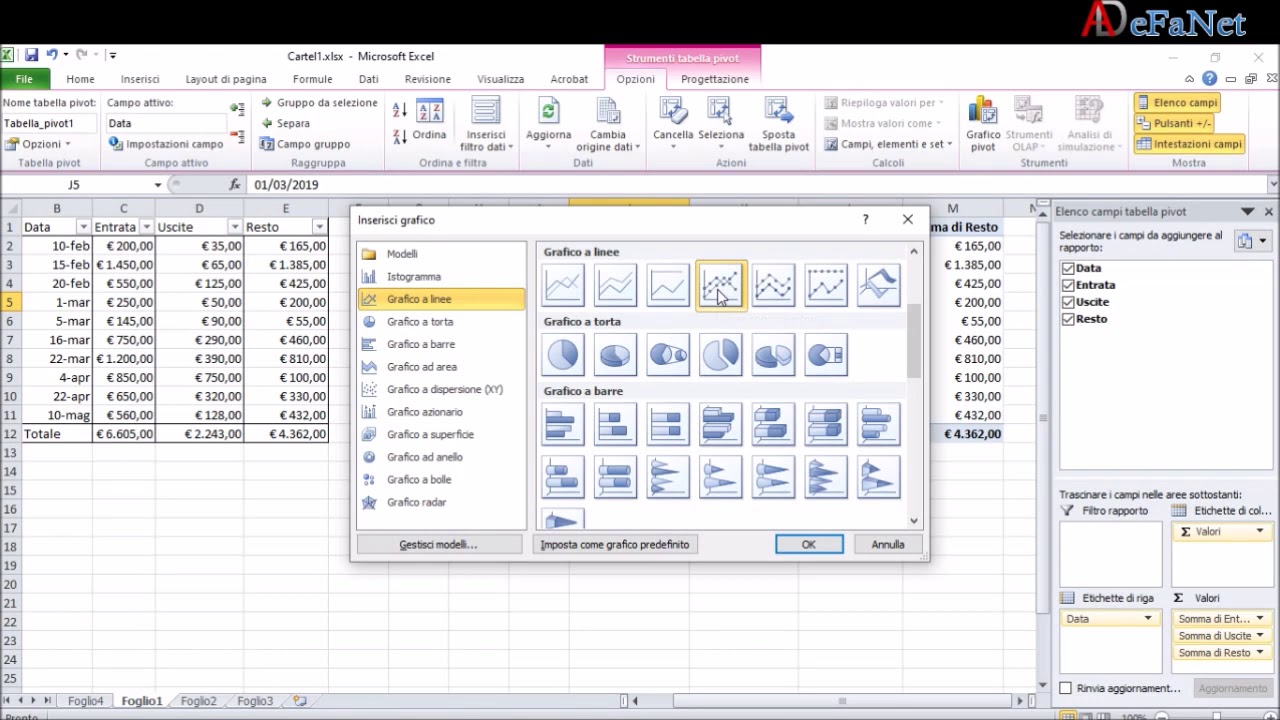1280x720 pixels.
Task: Select the first pie chart icon
Action: (x=563, y=355)
